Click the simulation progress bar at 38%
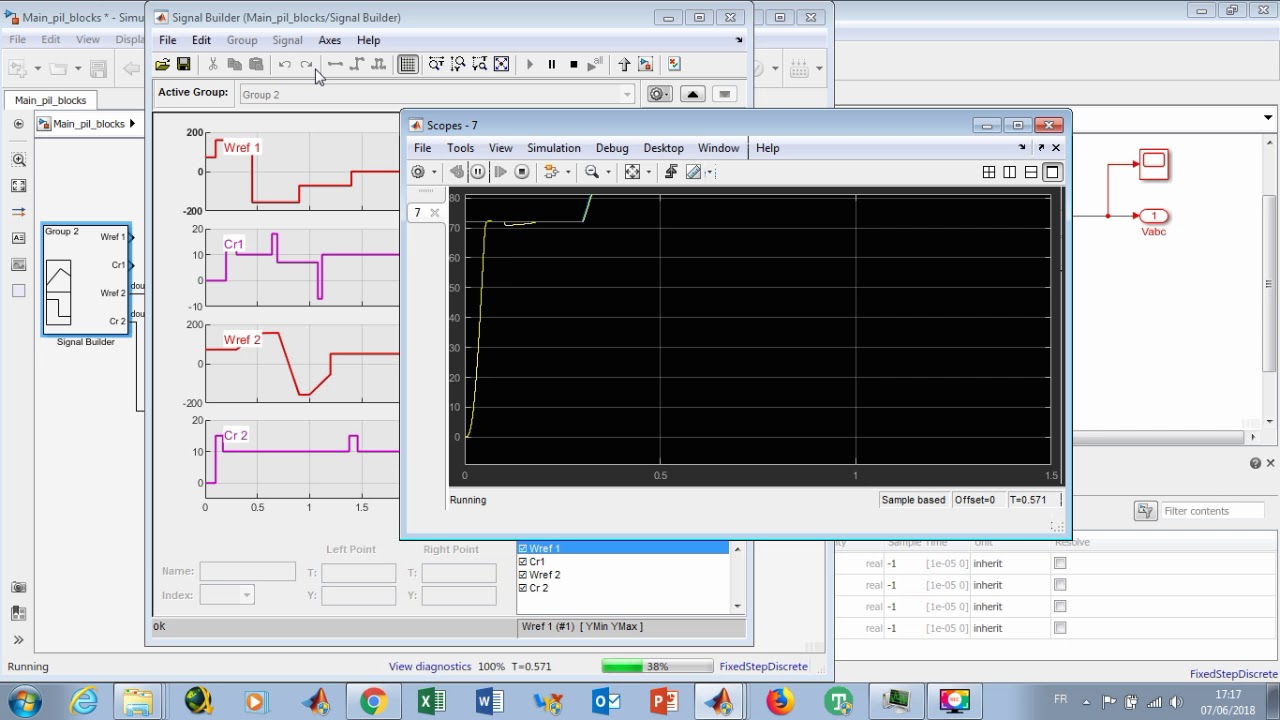The width and height of the screenshot is (1280, 720). (x=657, y=667)
